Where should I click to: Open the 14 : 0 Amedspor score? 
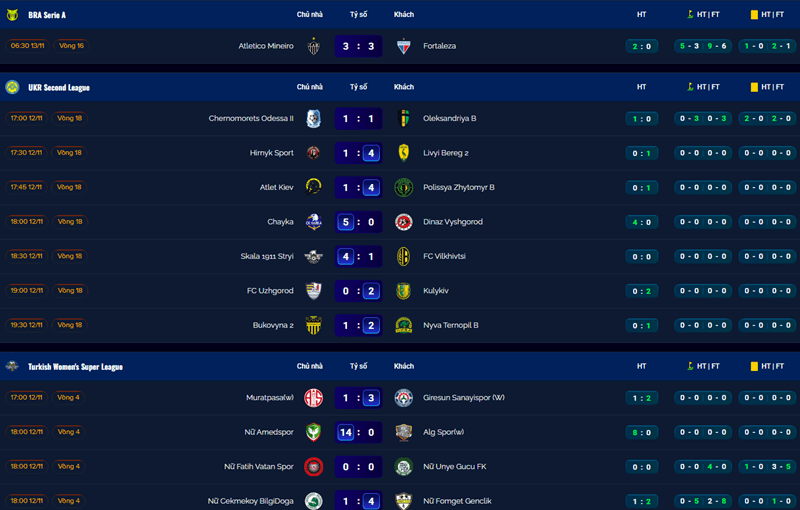pos(358,433)
